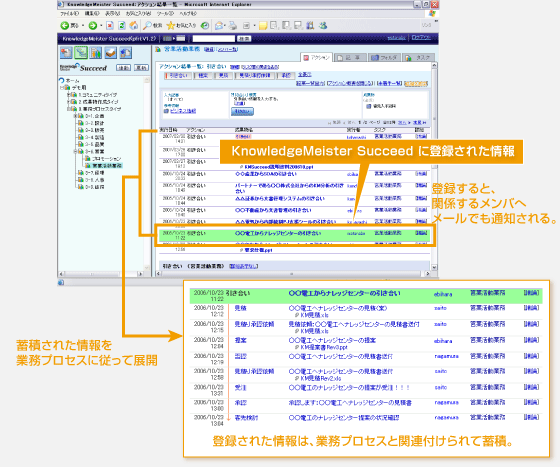Open the 表示 menu
560x467 pixels.
coord(112,14)
